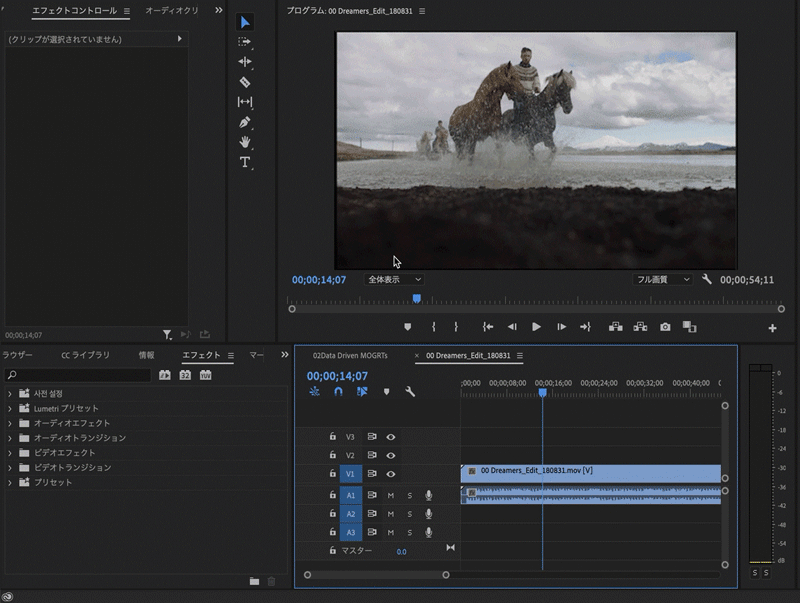Open the CC ライブラリ tab
This screenshot has height=603, width=800.
(x=86, y=355)
